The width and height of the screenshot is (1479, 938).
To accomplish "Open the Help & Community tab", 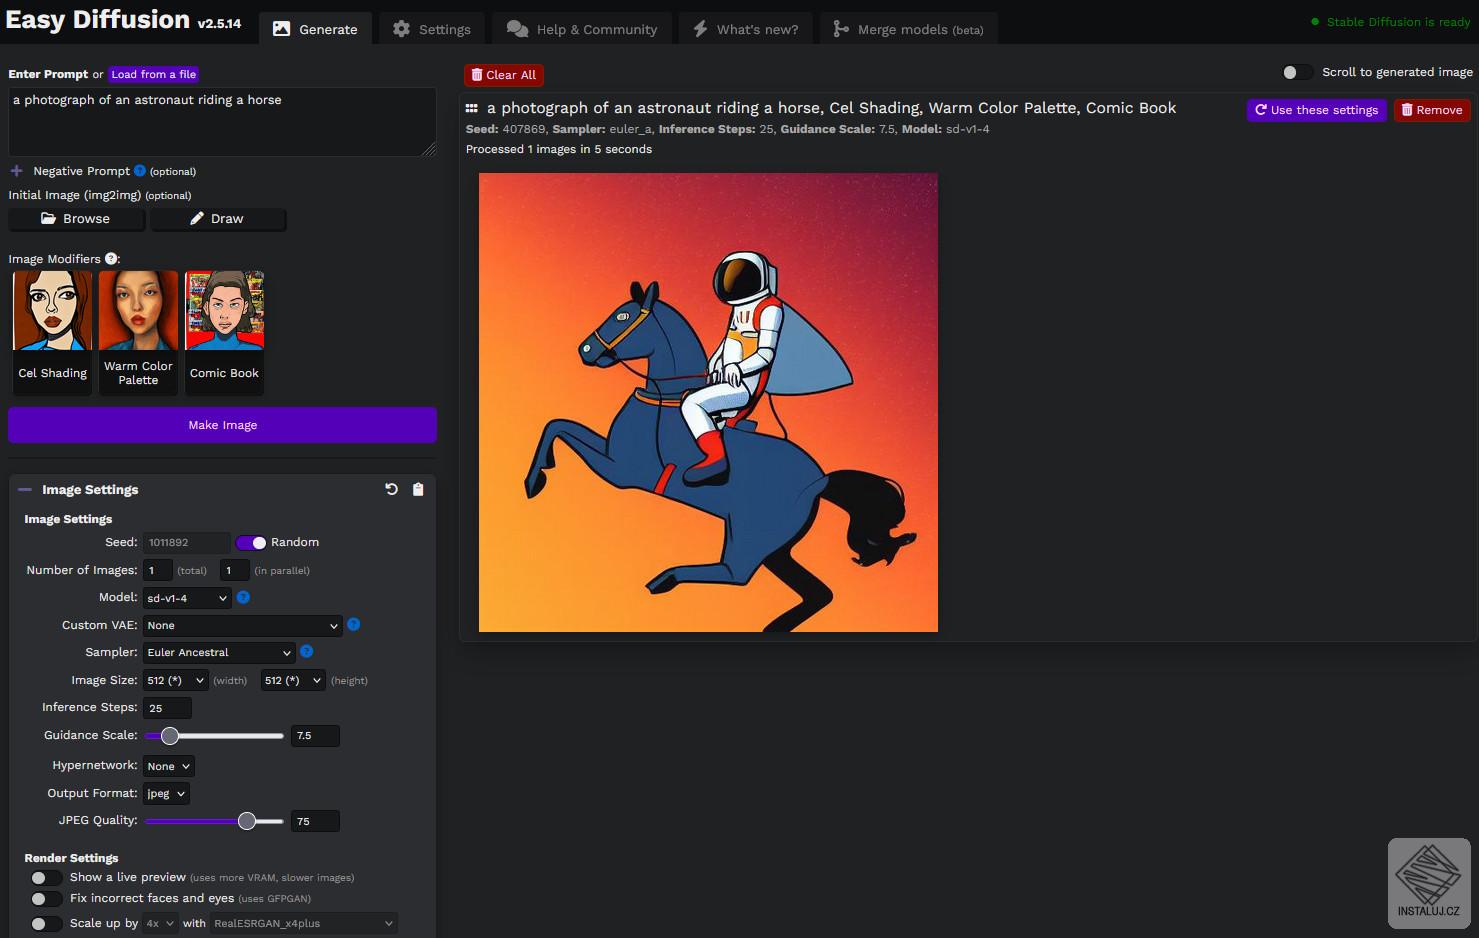I will click(582, 29).
